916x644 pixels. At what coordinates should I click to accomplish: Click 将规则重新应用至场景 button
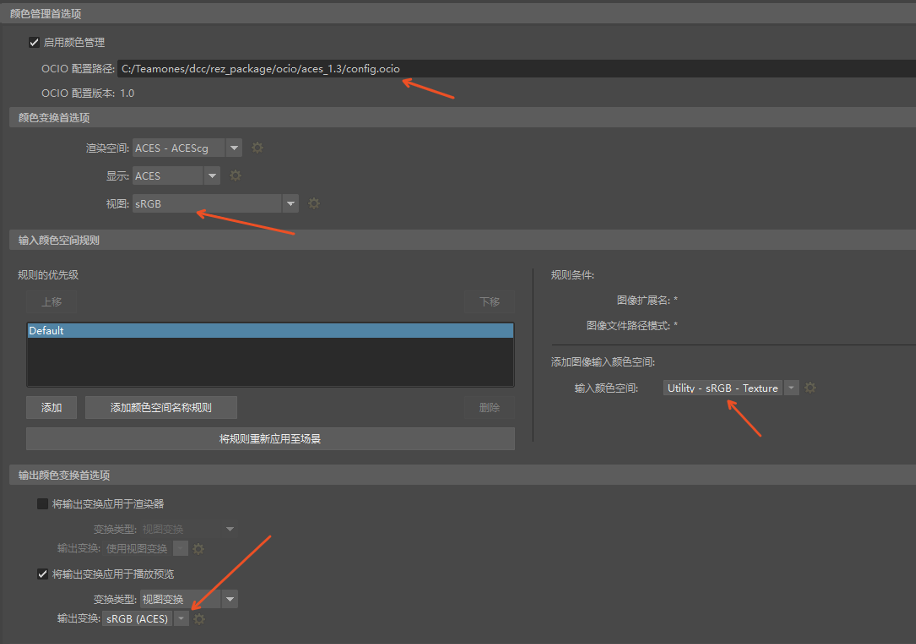[x=270, y=438]
